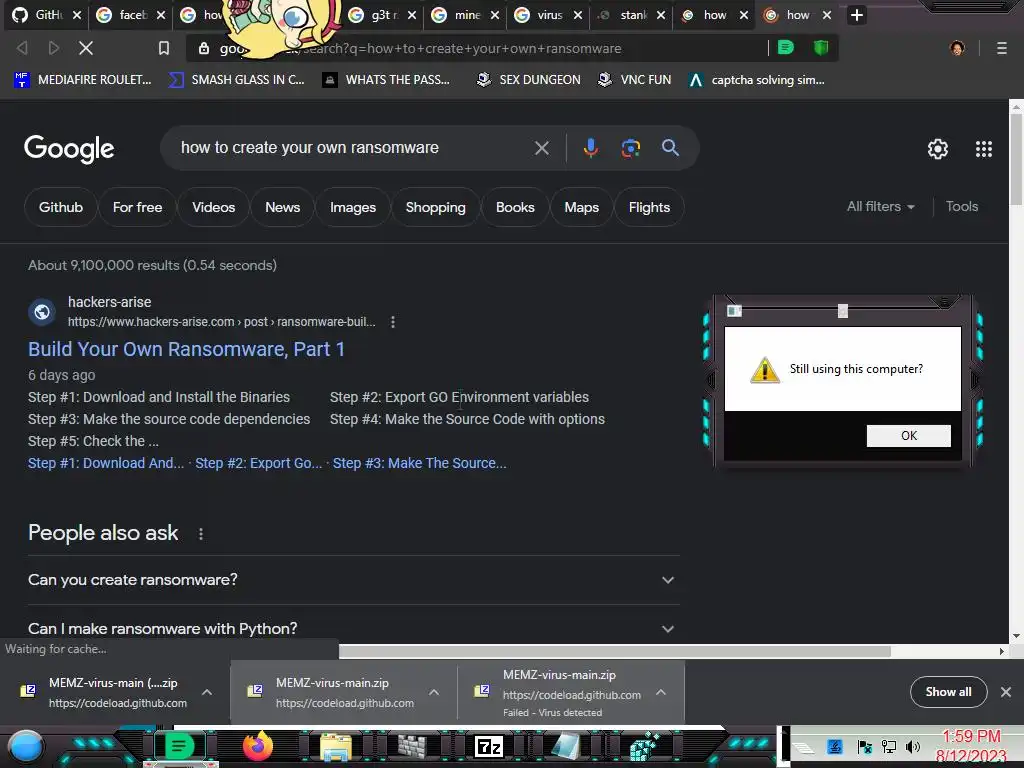Viewport: 1024px width, 768px height.
Task: Open All filters dropdown
Action: 880,206
